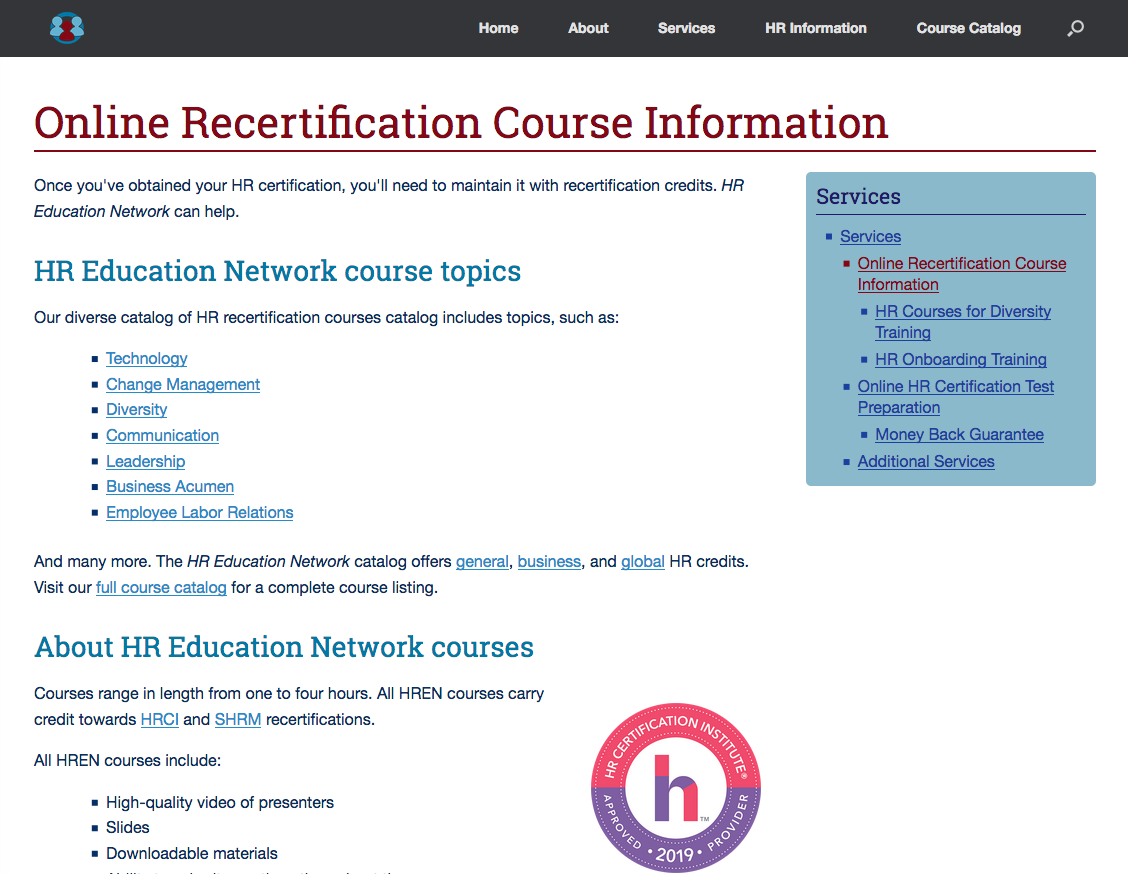Follow the SHRM recertification link
The image size is (1128, 874).
point(237,719)
